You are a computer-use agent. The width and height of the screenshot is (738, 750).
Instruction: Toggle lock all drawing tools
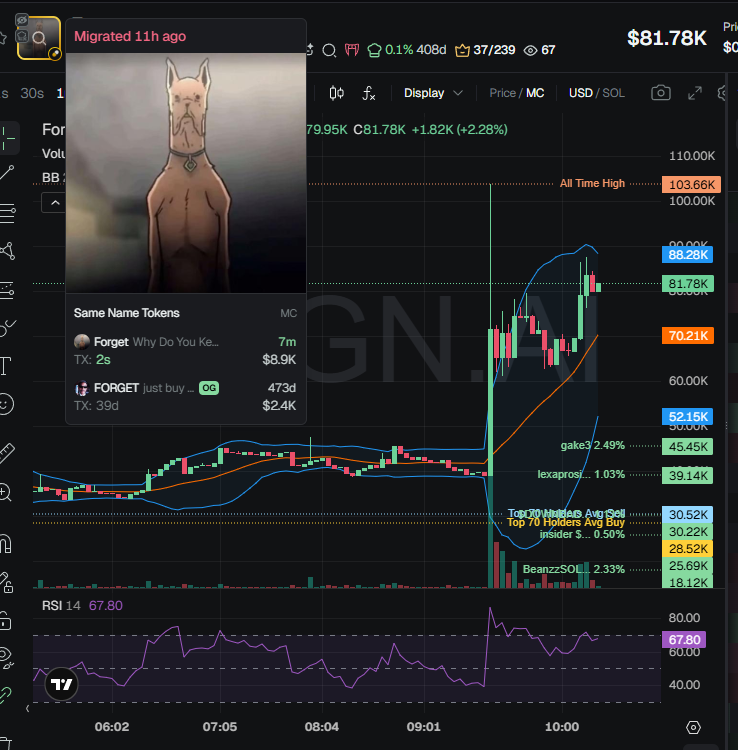tap(5, 620)
